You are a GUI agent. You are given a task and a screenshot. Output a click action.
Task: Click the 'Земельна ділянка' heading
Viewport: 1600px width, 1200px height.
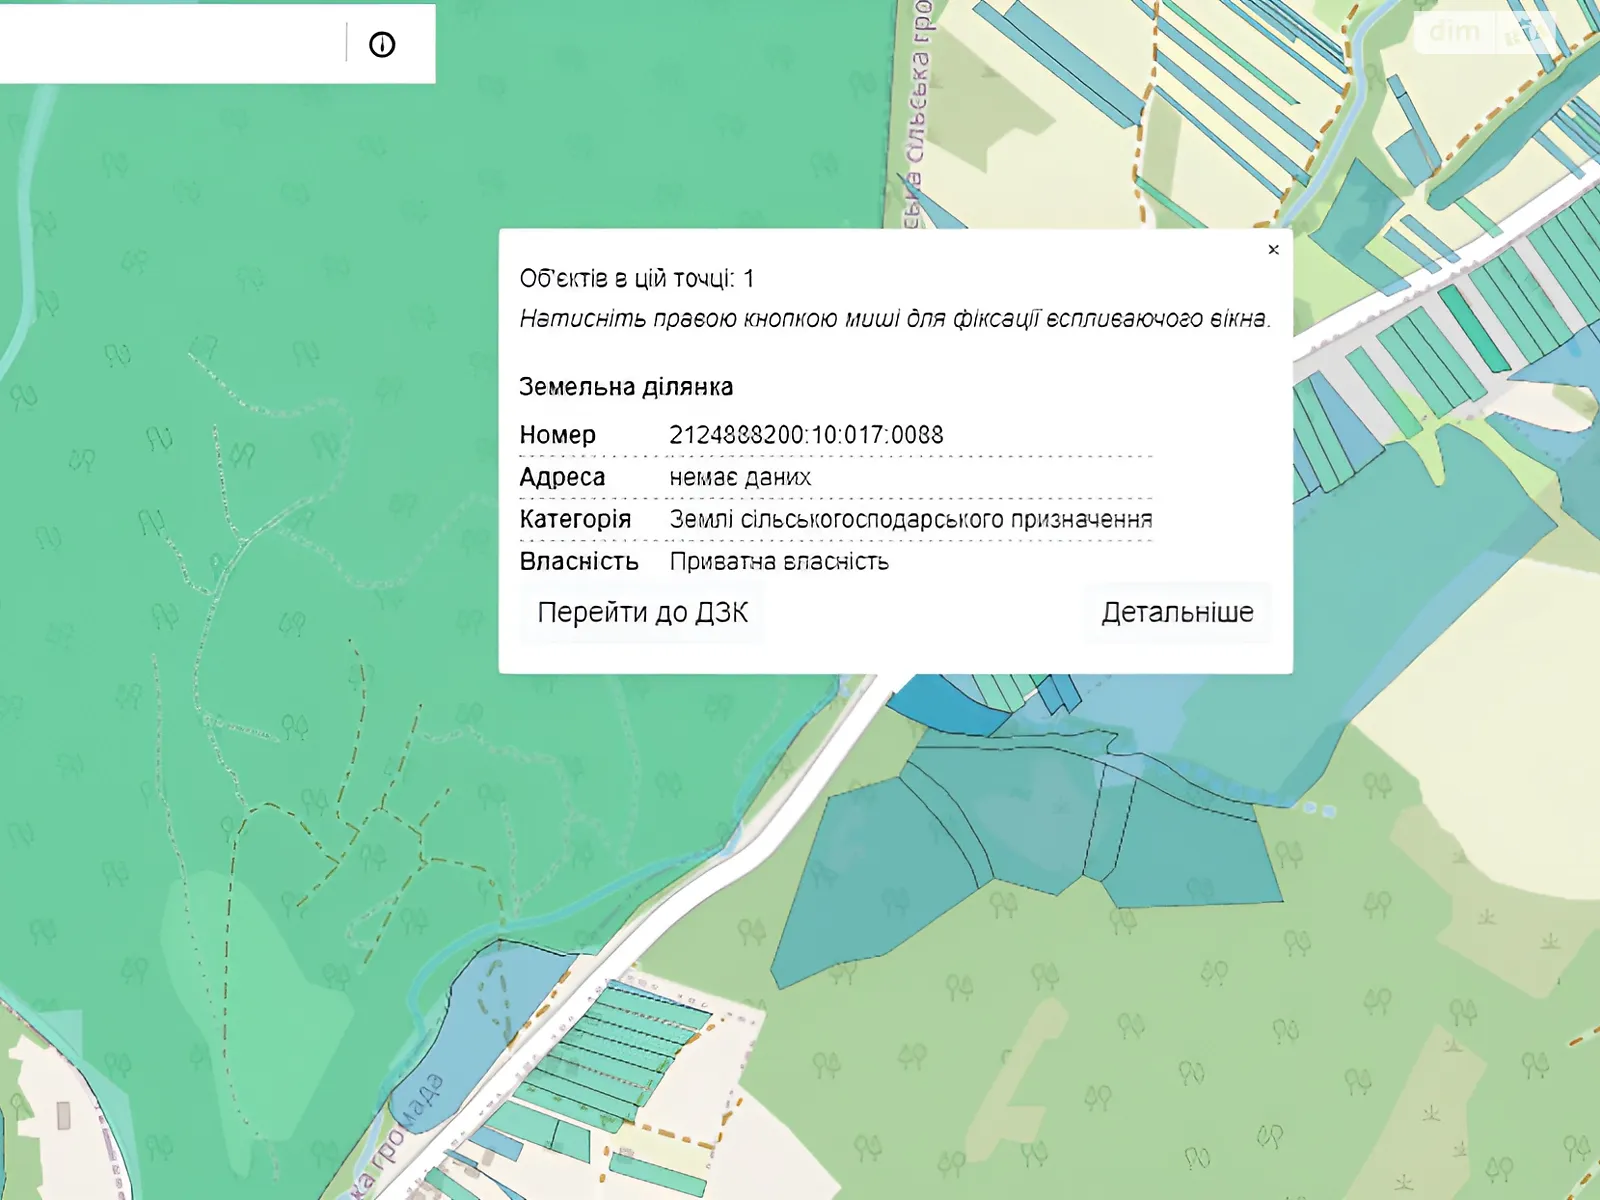[626, 387]
